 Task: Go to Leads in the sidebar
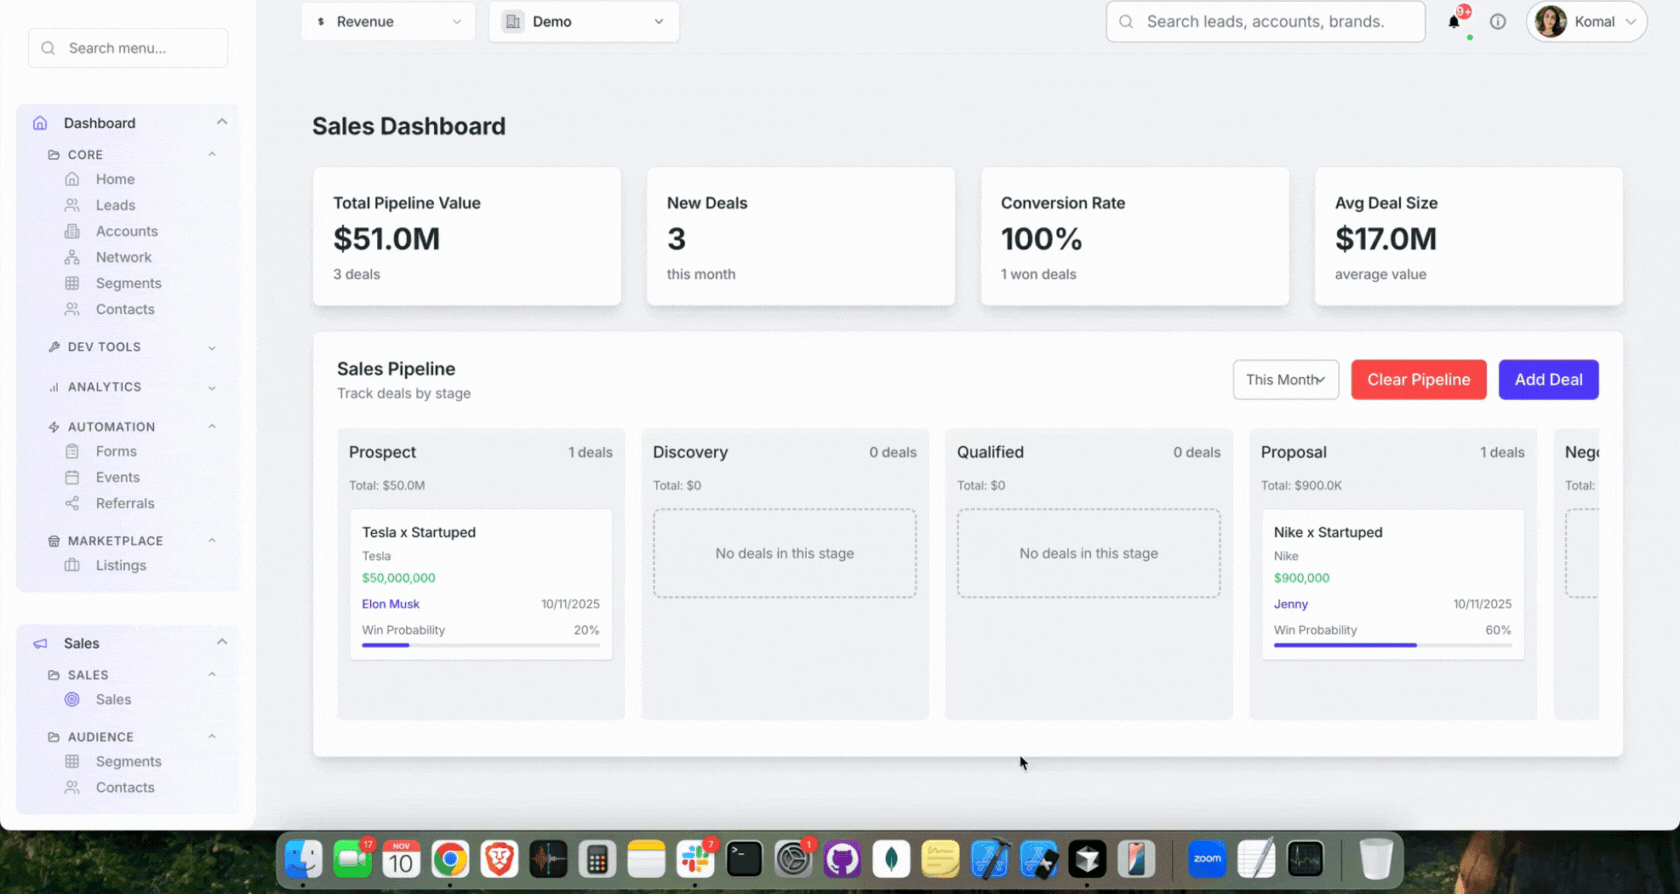[x=115, y=205]
